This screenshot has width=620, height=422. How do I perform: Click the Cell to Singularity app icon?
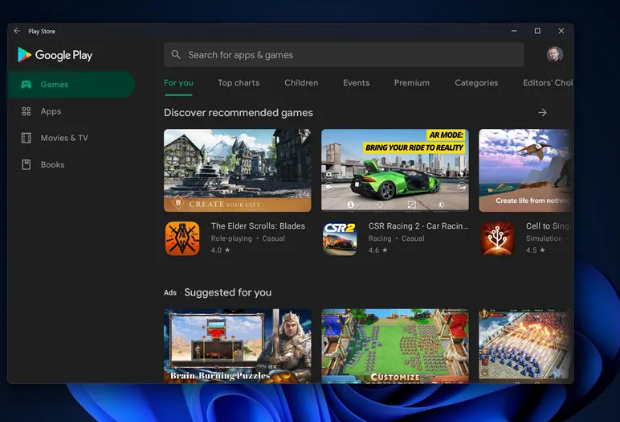(497, 238)
